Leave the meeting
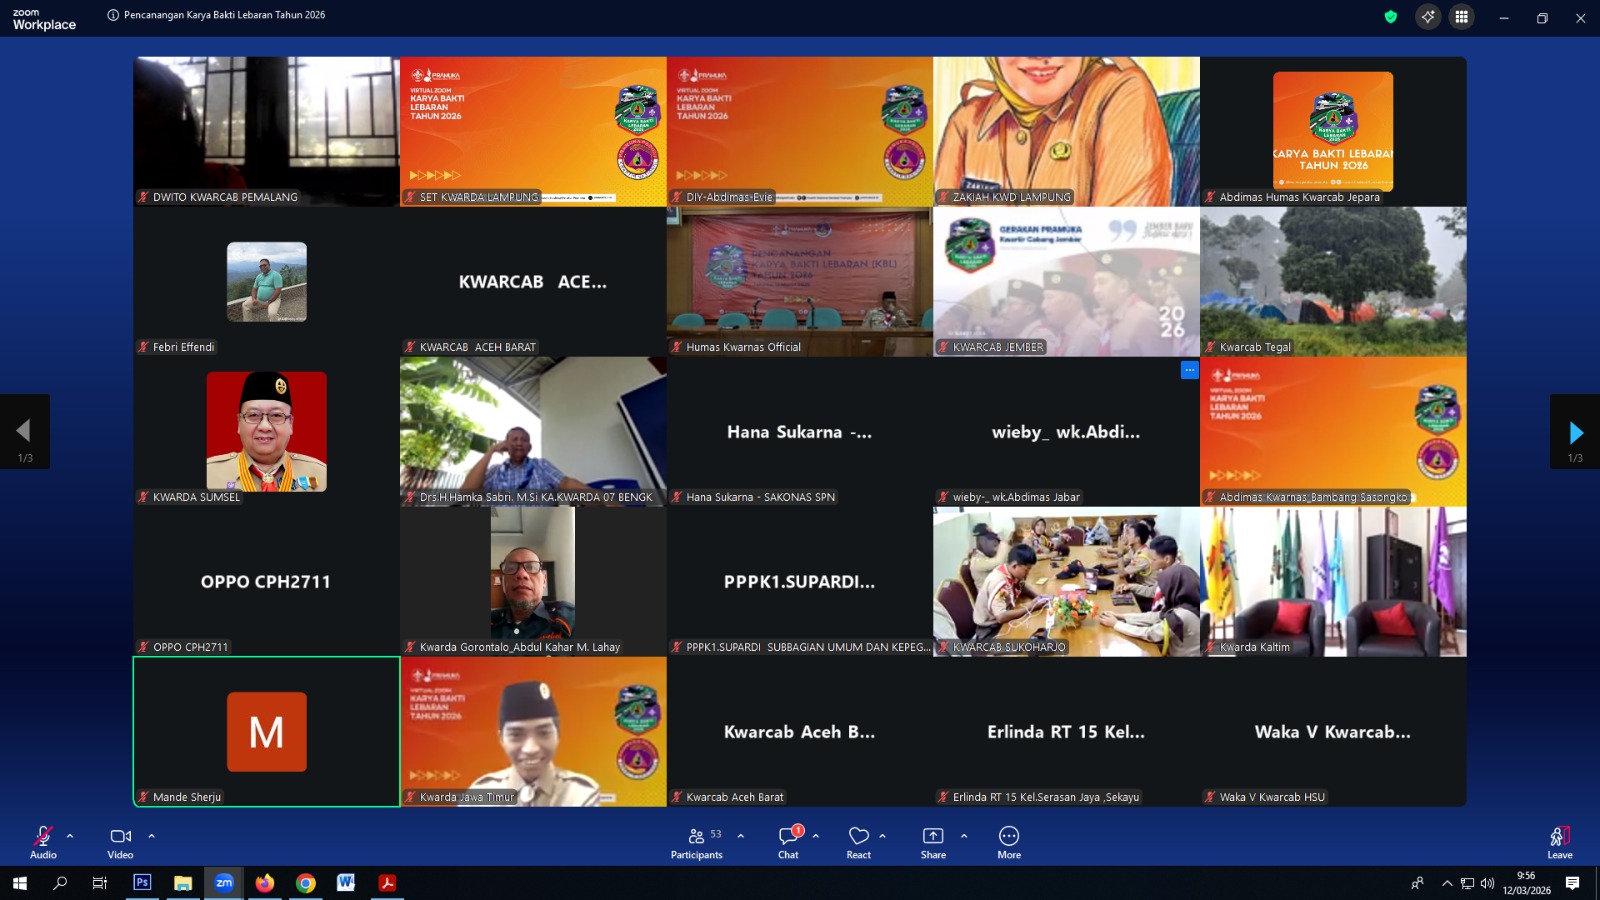The width and height of the screenshot is (1600, 900). (x=1559, y=841)
